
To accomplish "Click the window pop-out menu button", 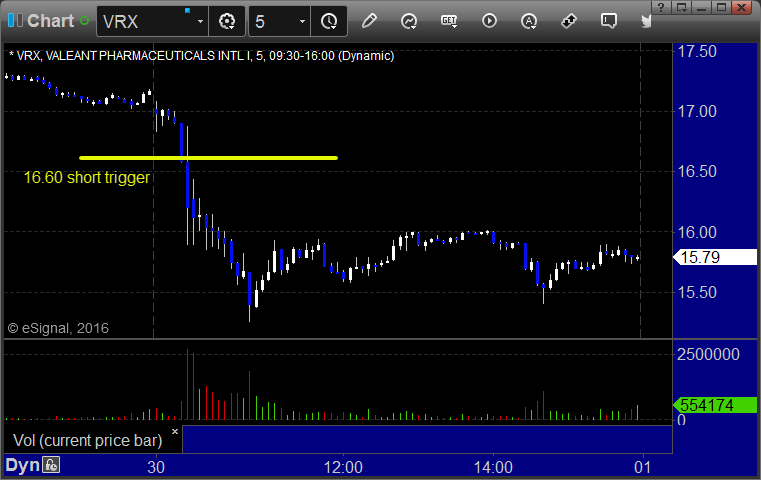I will pyautogui.click(x=682, y=7).
